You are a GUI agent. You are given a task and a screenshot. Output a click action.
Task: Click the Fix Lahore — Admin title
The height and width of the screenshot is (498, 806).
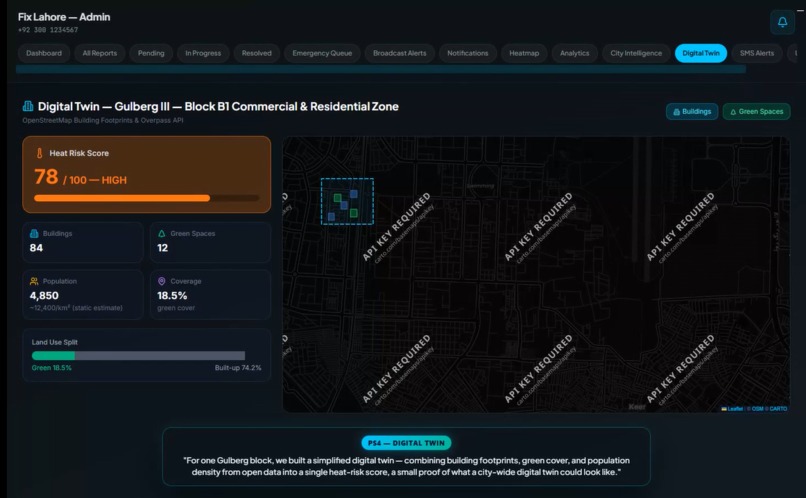pos(64,17)
